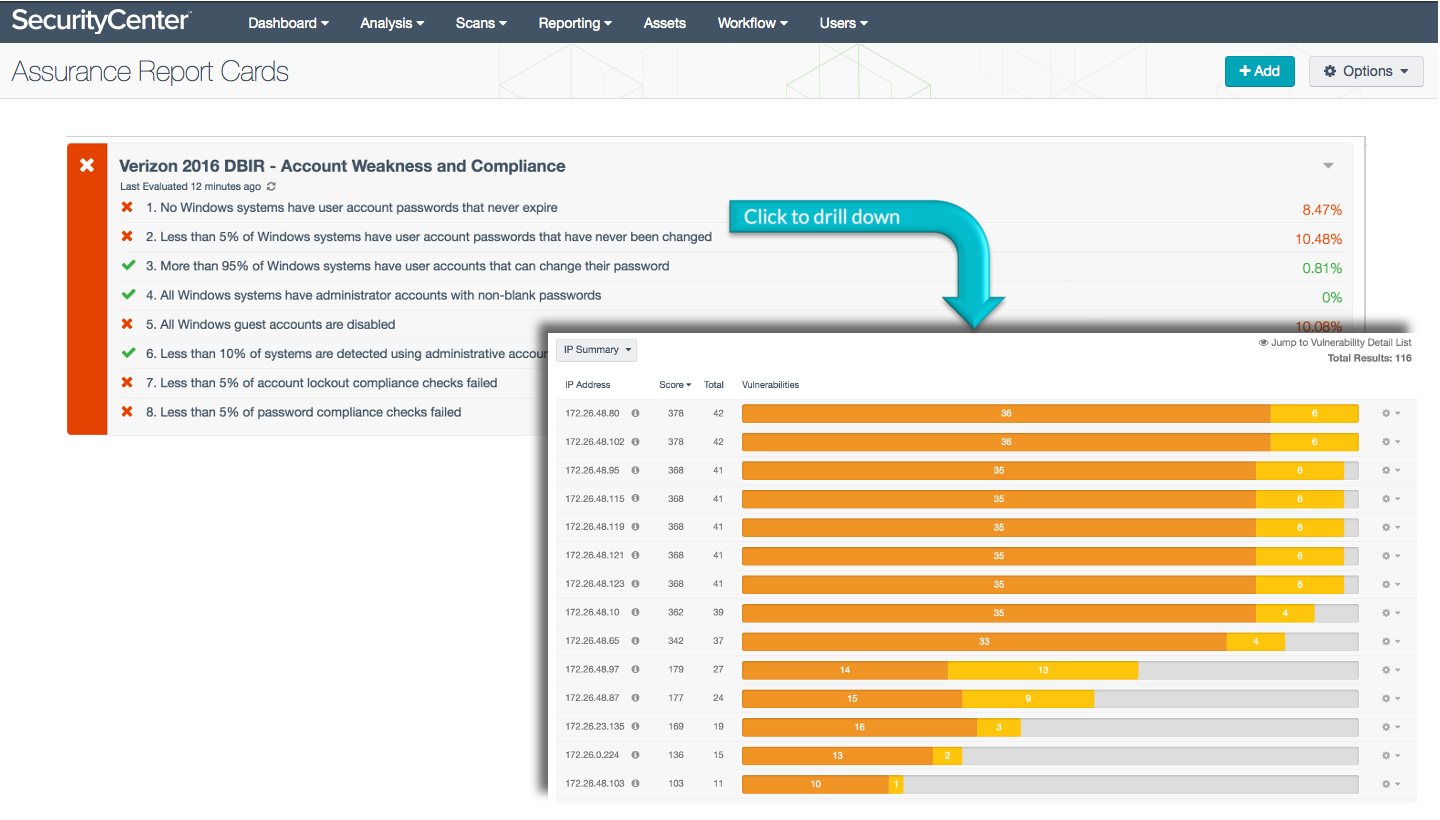
Task: Open policy 8 about password compliance checks
Action: [x=303, y=412]
